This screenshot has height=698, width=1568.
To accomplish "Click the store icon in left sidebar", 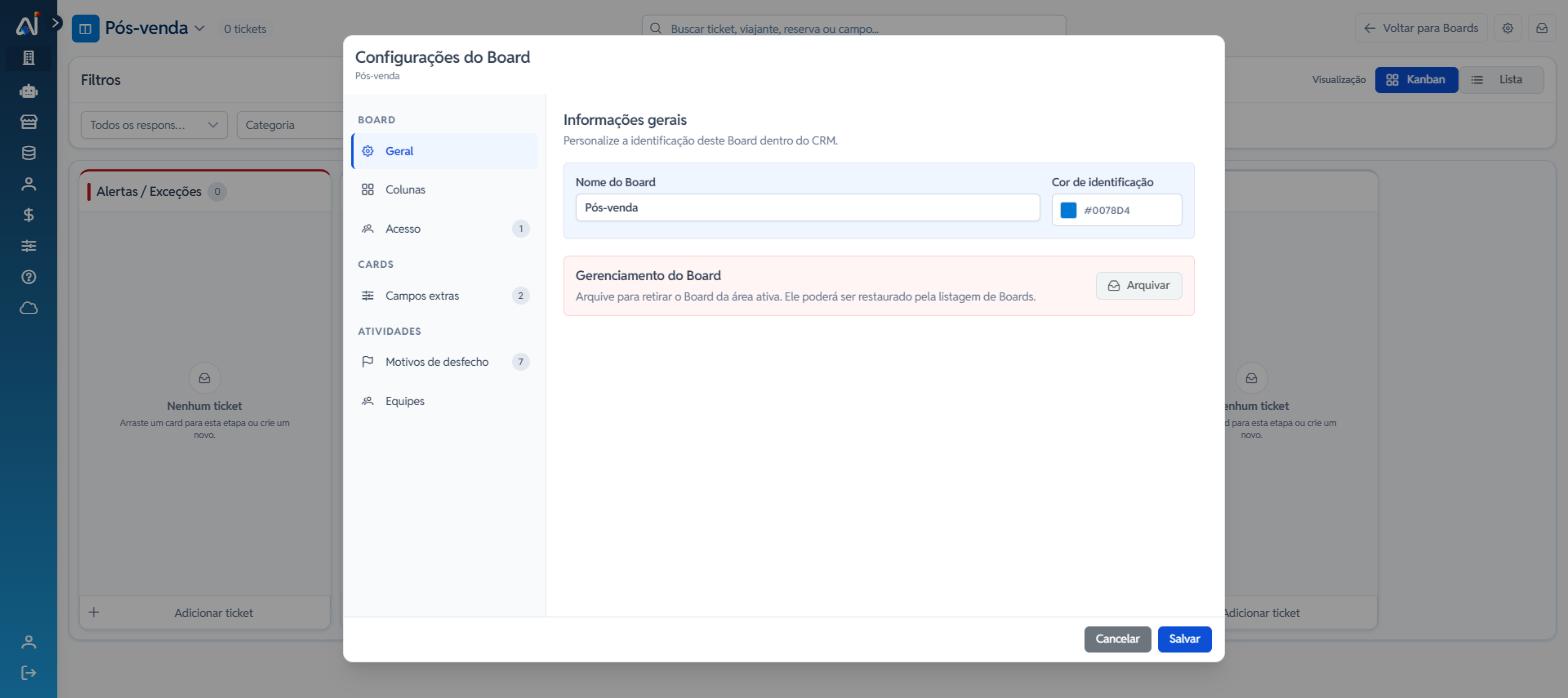I will coord(28,122).
